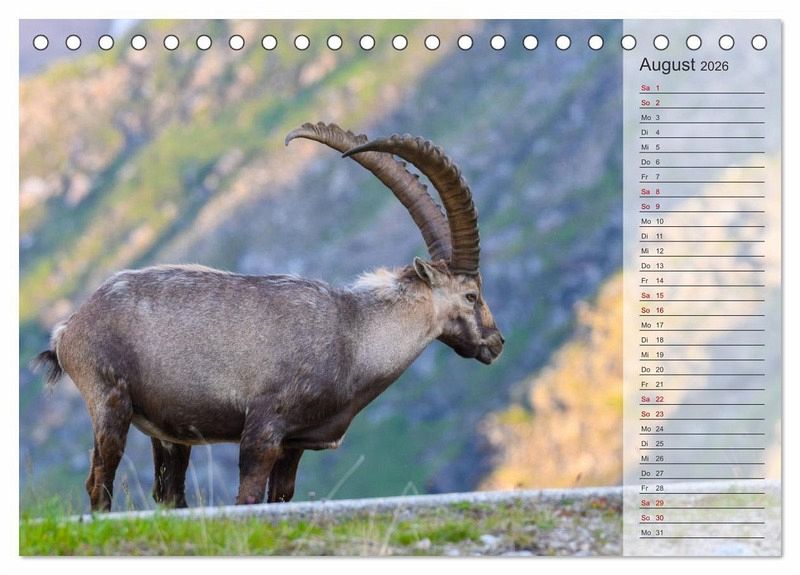Select the 'Sa 1' date row
The image size is (800, 575).
pos(701,88)
